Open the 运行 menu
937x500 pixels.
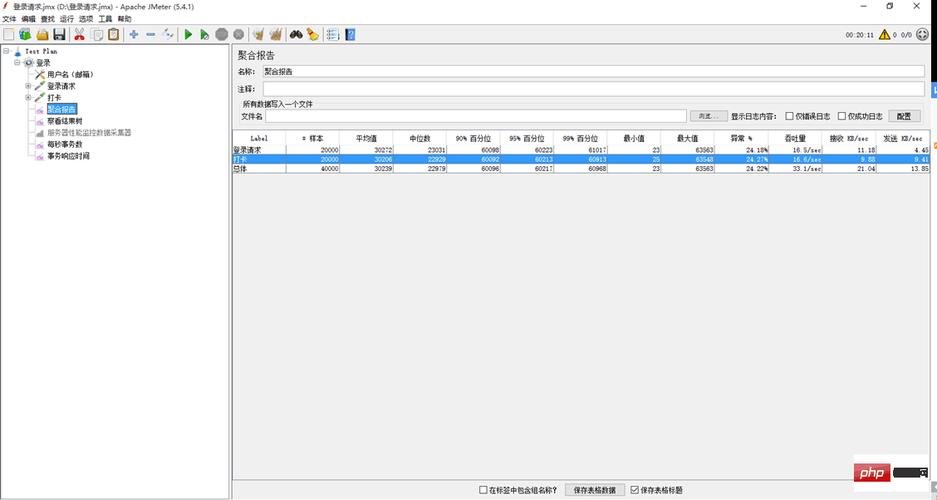[x=66, y=19]
